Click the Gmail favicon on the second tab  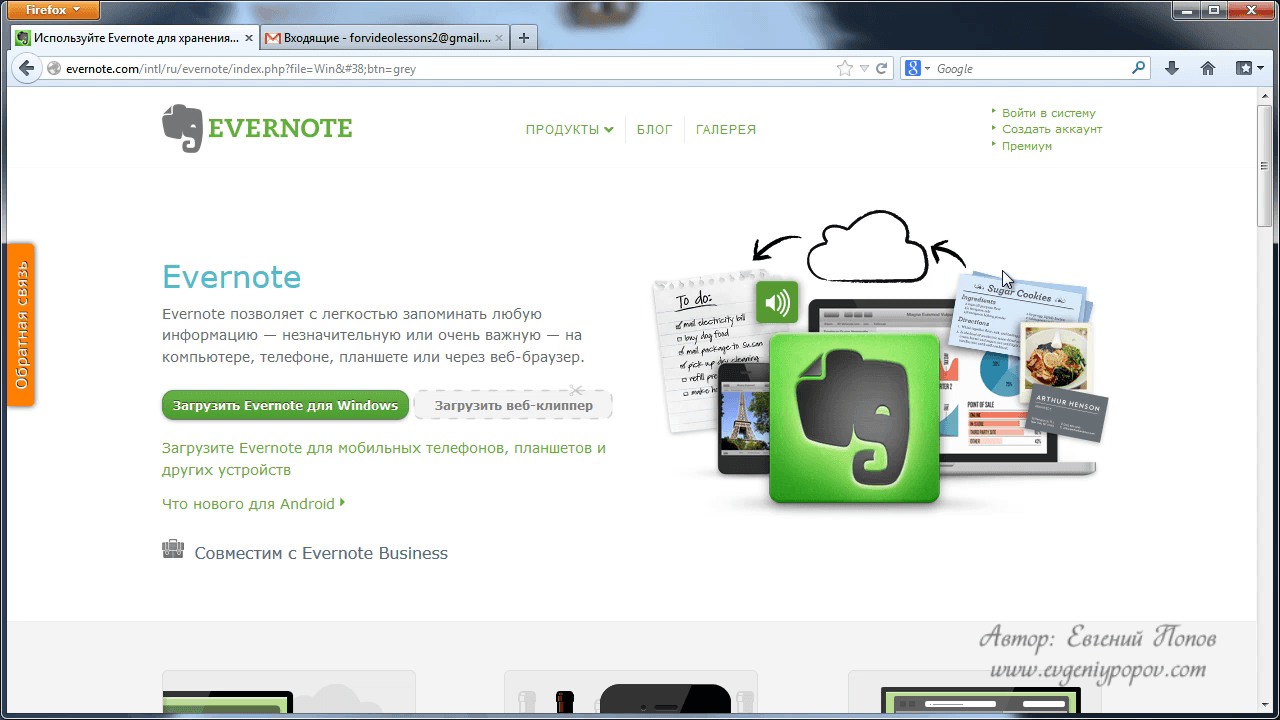(x=272, y=38)
